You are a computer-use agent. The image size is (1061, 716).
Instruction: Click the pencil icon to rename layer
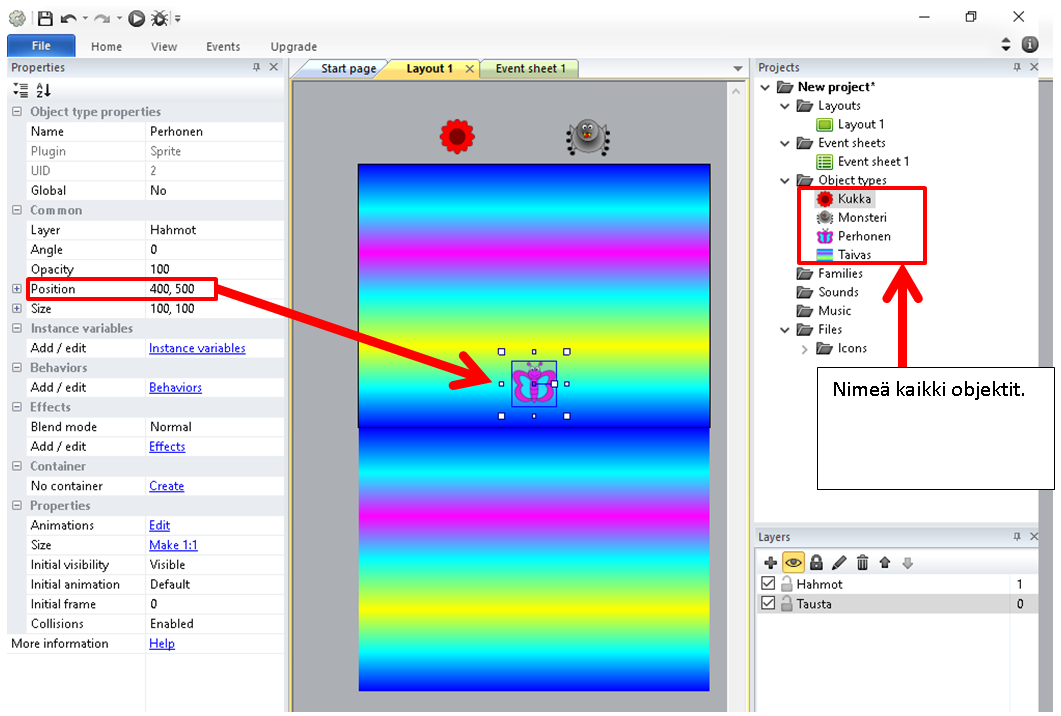point(839,563)
